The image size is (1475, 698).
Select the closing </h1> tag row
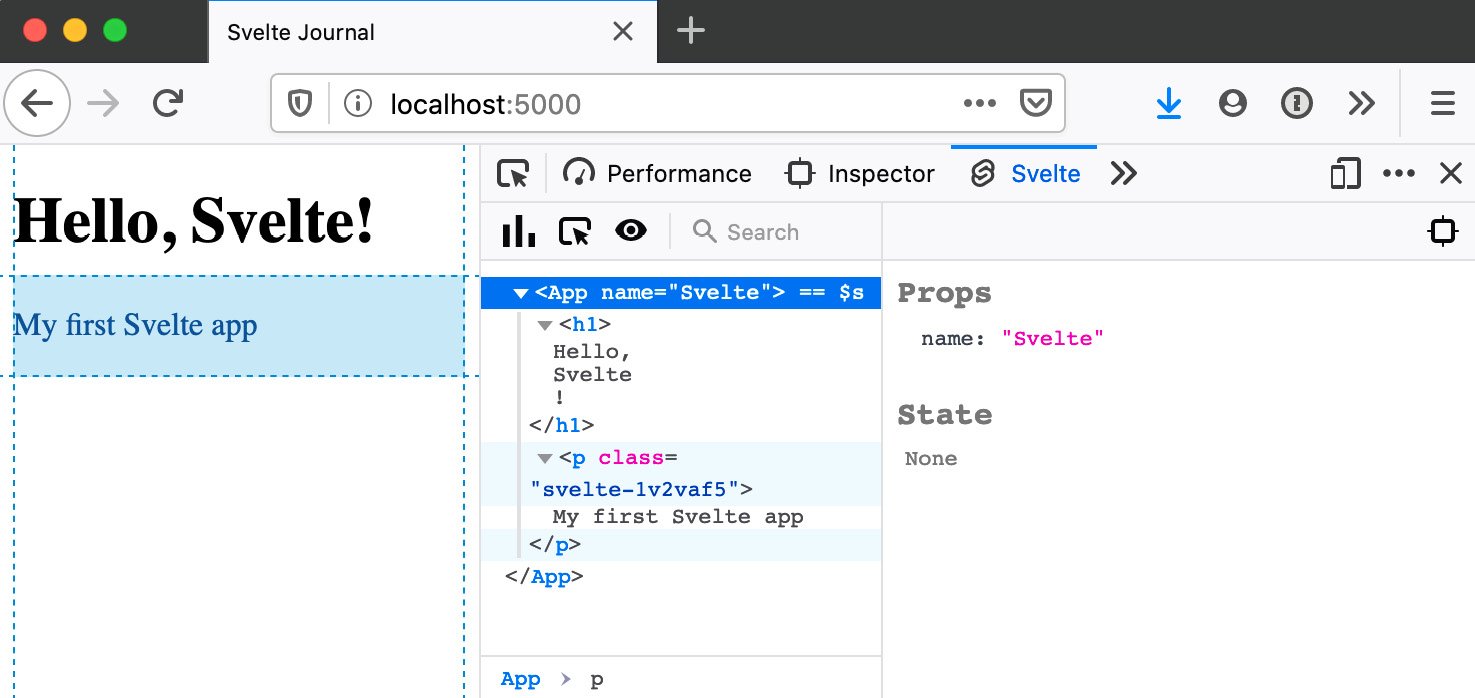pos(681,426)
